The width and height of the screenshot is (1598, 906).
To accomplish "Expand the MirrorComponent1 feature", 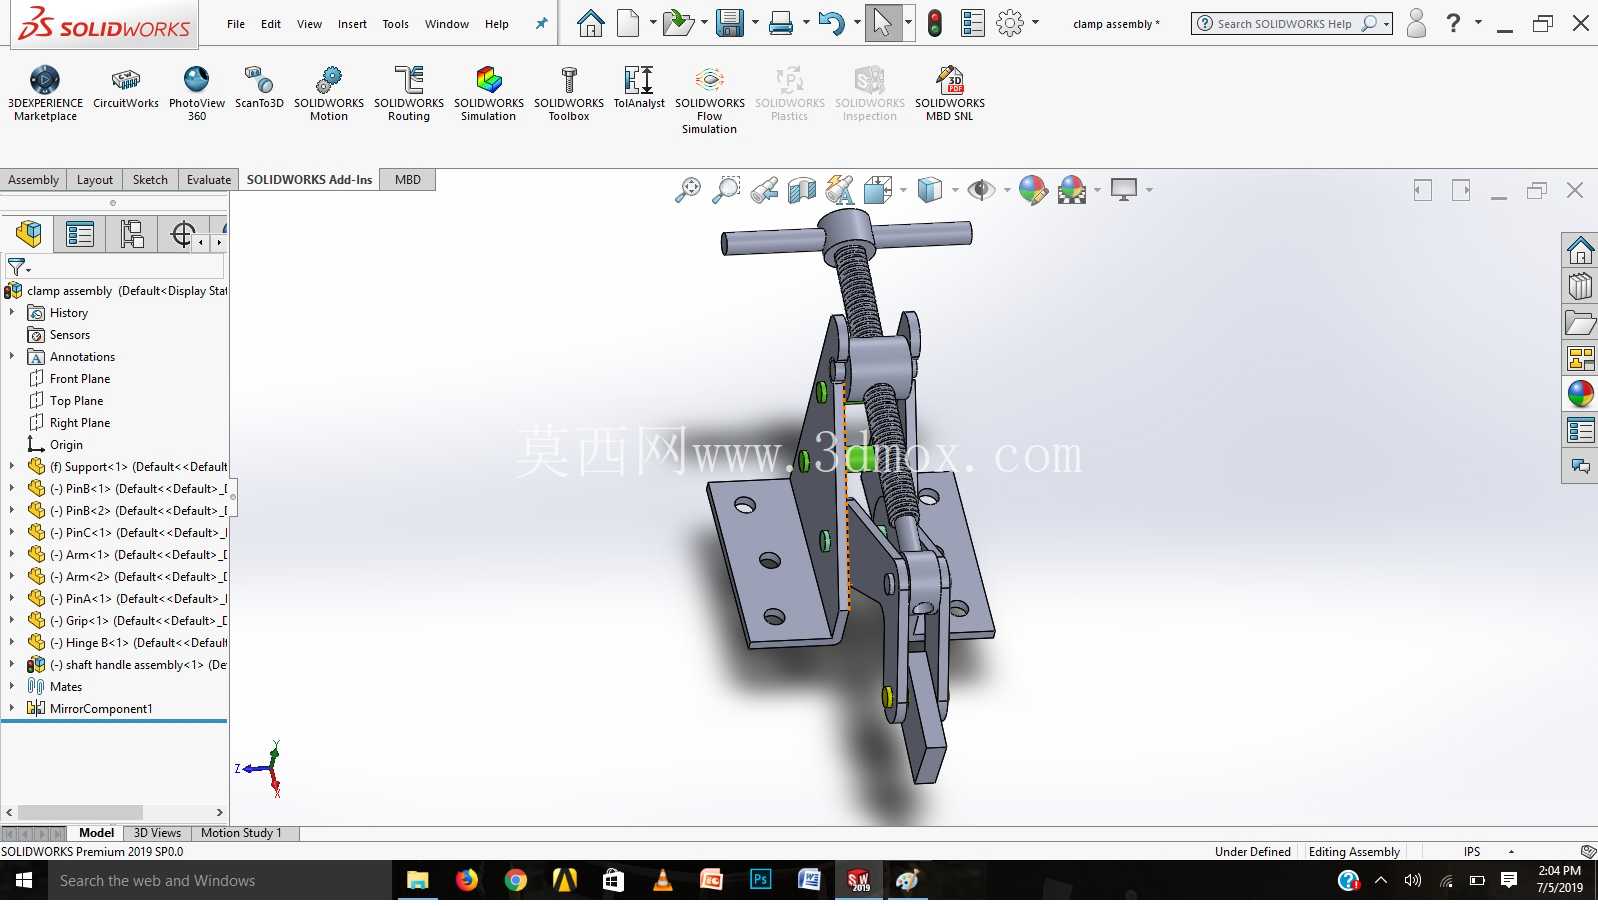I will (12, 708).
